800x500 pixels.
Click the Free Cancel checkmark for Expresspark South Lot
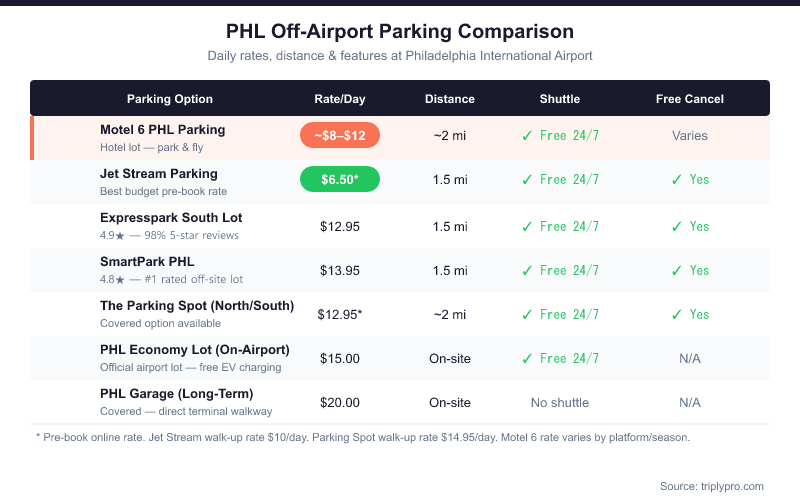tap(677, 226)
